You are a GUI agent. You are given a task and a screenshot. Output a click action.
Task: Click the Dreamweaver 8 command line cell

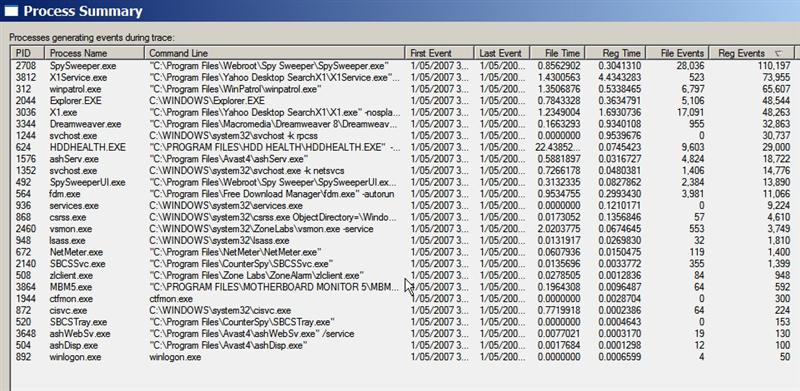(274, 124)
